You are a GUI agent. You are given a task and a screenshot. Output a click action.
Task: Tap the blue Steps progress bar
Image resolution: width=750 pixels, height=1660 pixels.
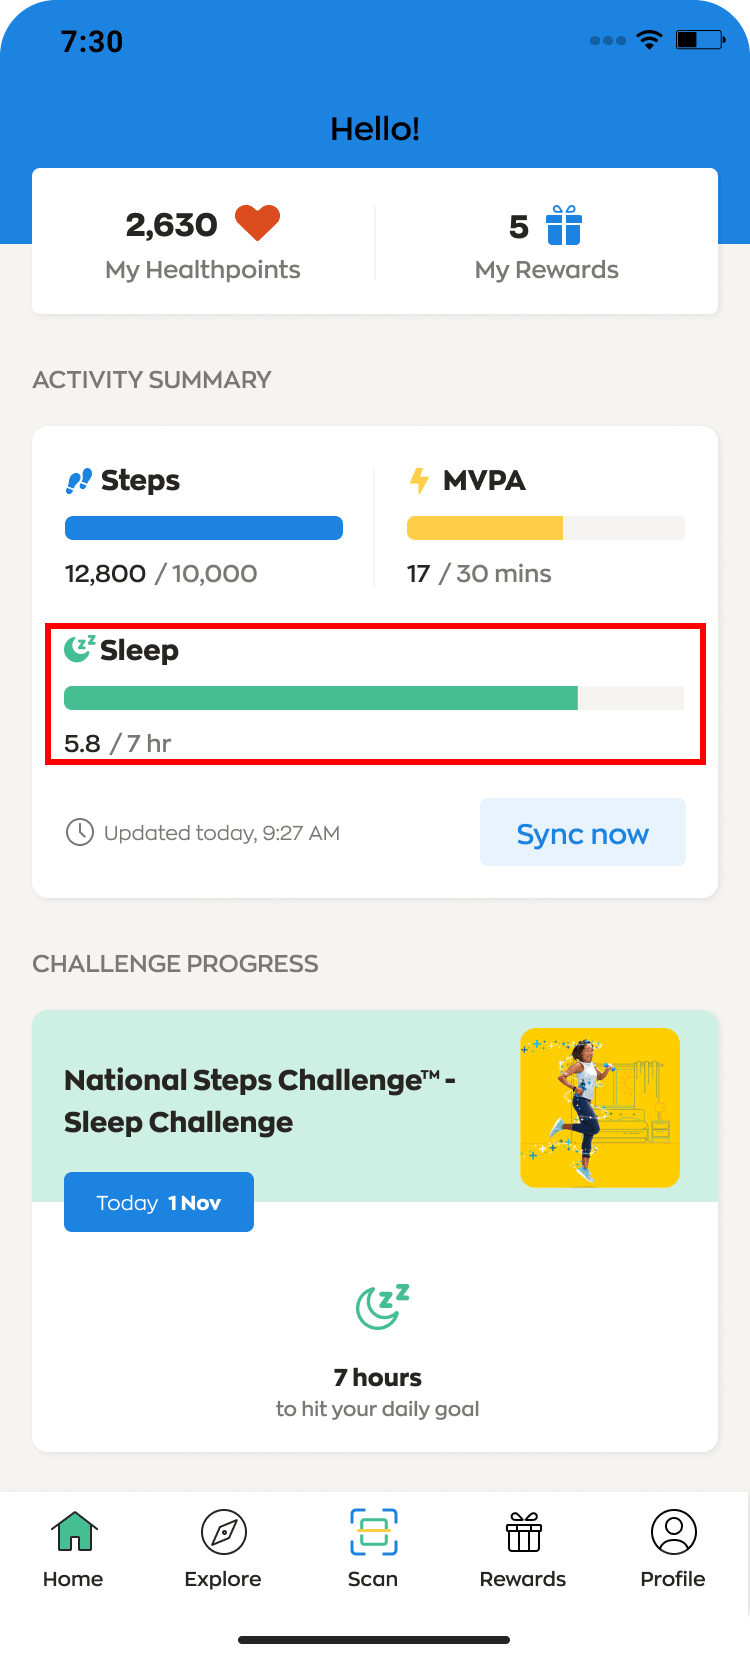(204, 528)
